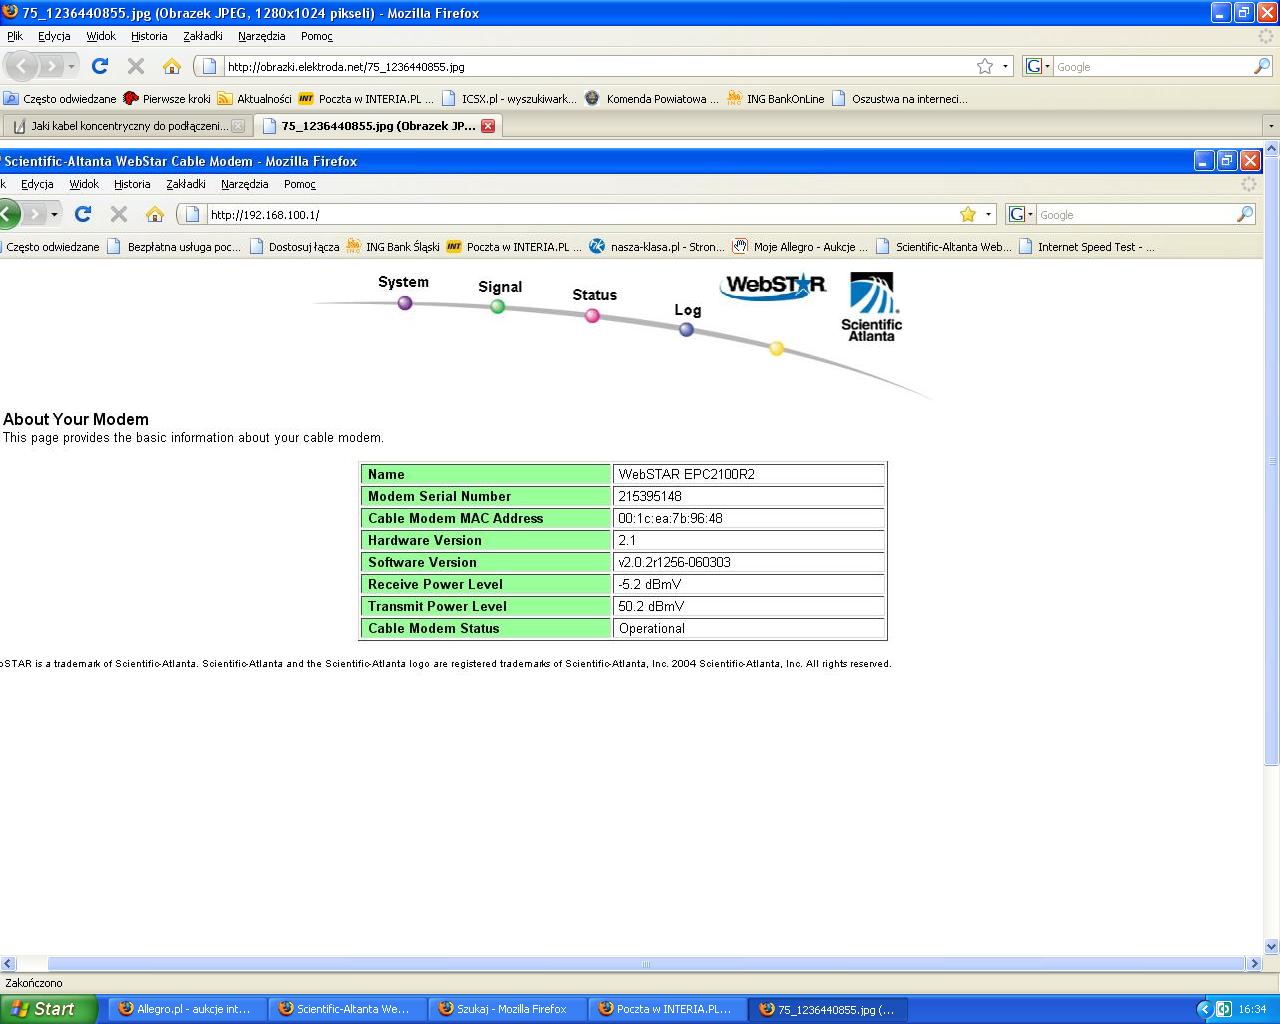Screen dimensions: 1280x1024
Task: Open 'Pierwsze kroki' bookmark
Action: [x=167, y=99]
